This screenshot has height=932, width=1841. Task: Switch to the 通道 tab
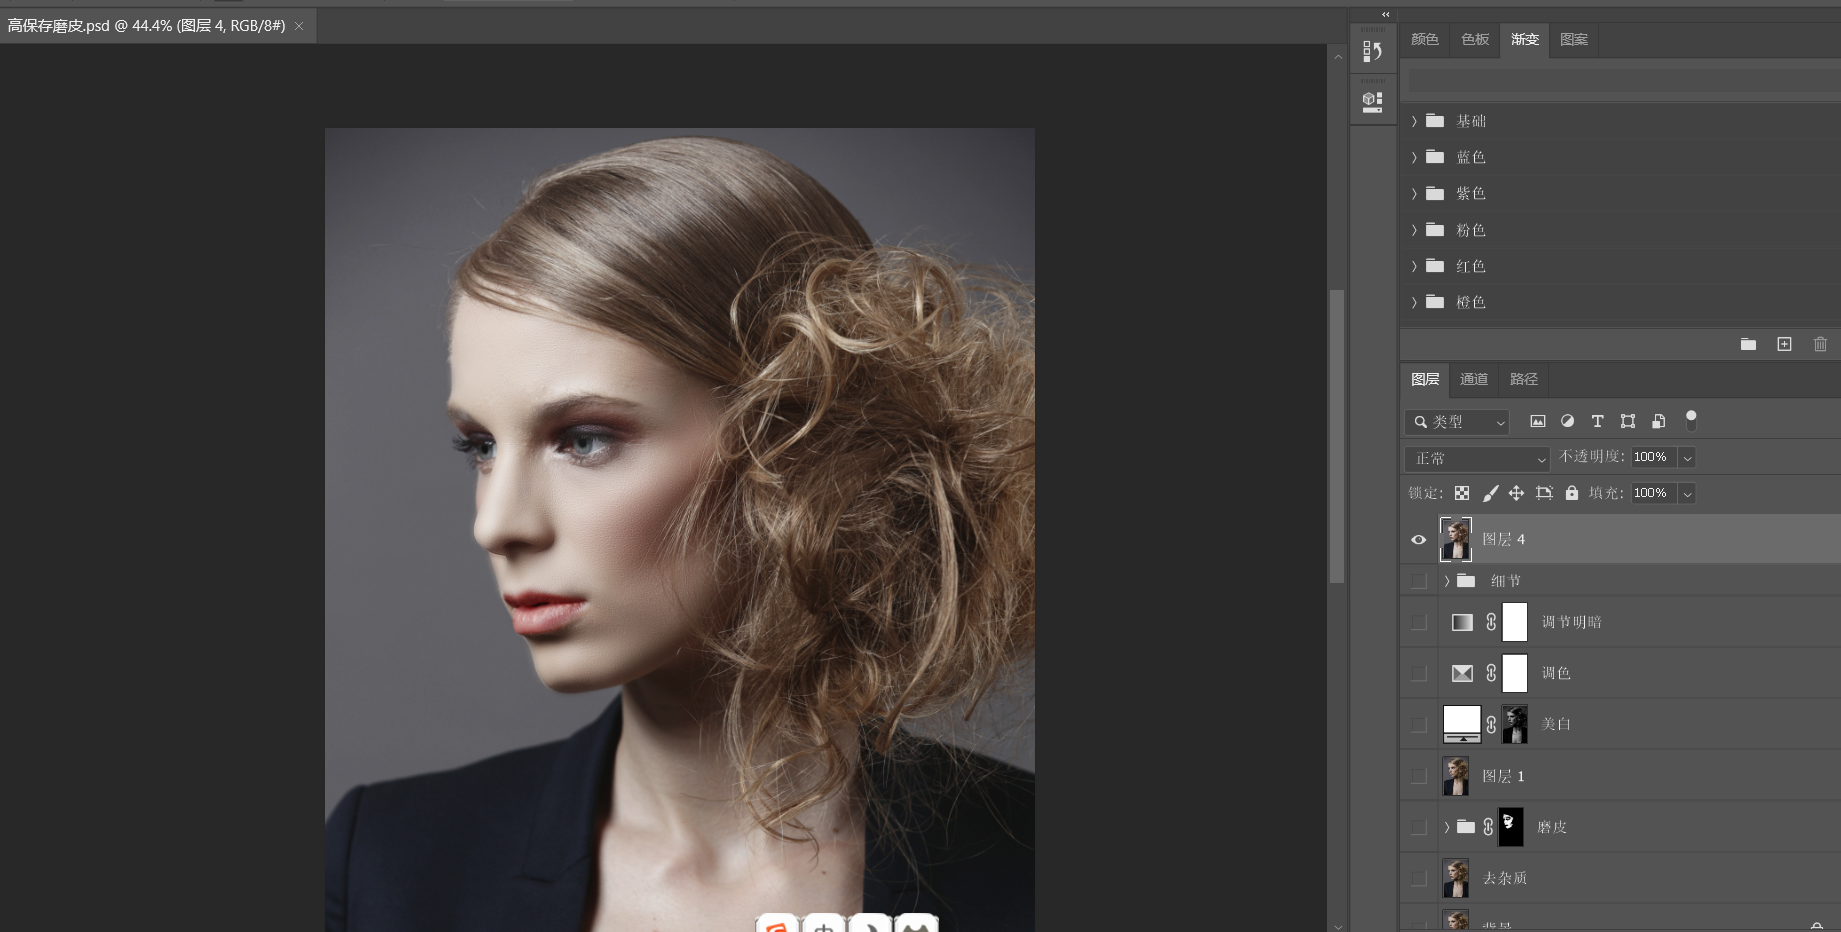click(1473, 379)
